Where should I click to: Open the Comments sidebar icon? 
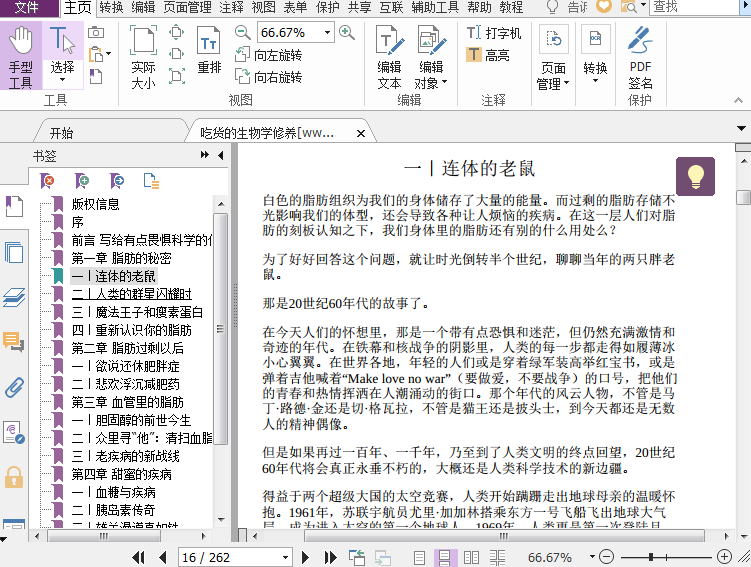[x=14, y=342]
